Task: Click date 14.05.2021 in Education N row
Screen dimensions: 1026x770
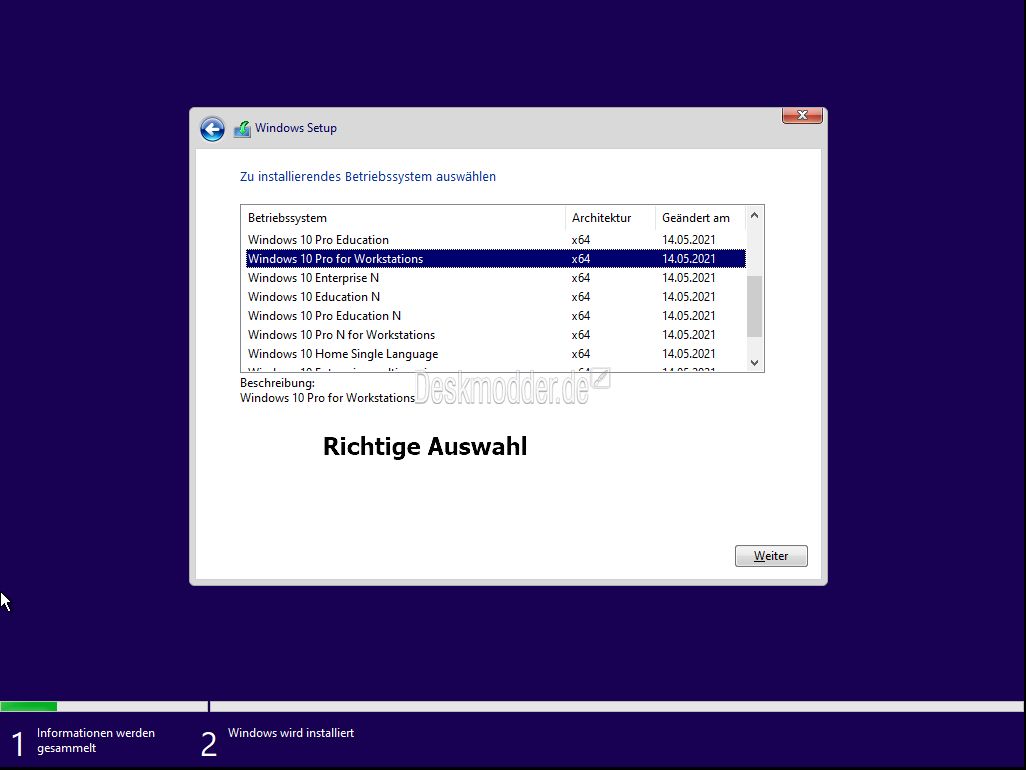Action: pyautogui.click(x=688, y=296)
